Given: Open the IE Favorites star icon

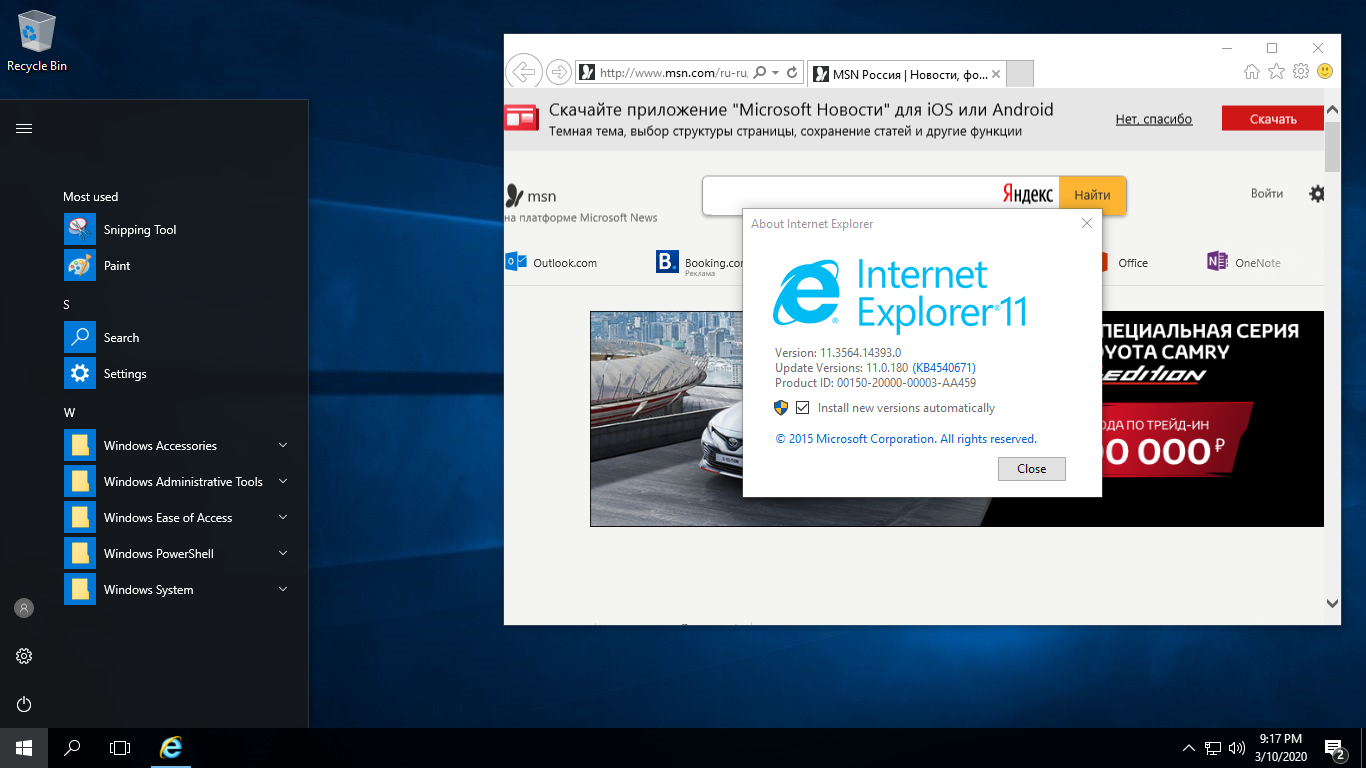Looking at the screenshot, I should [x=1276, y=71].
